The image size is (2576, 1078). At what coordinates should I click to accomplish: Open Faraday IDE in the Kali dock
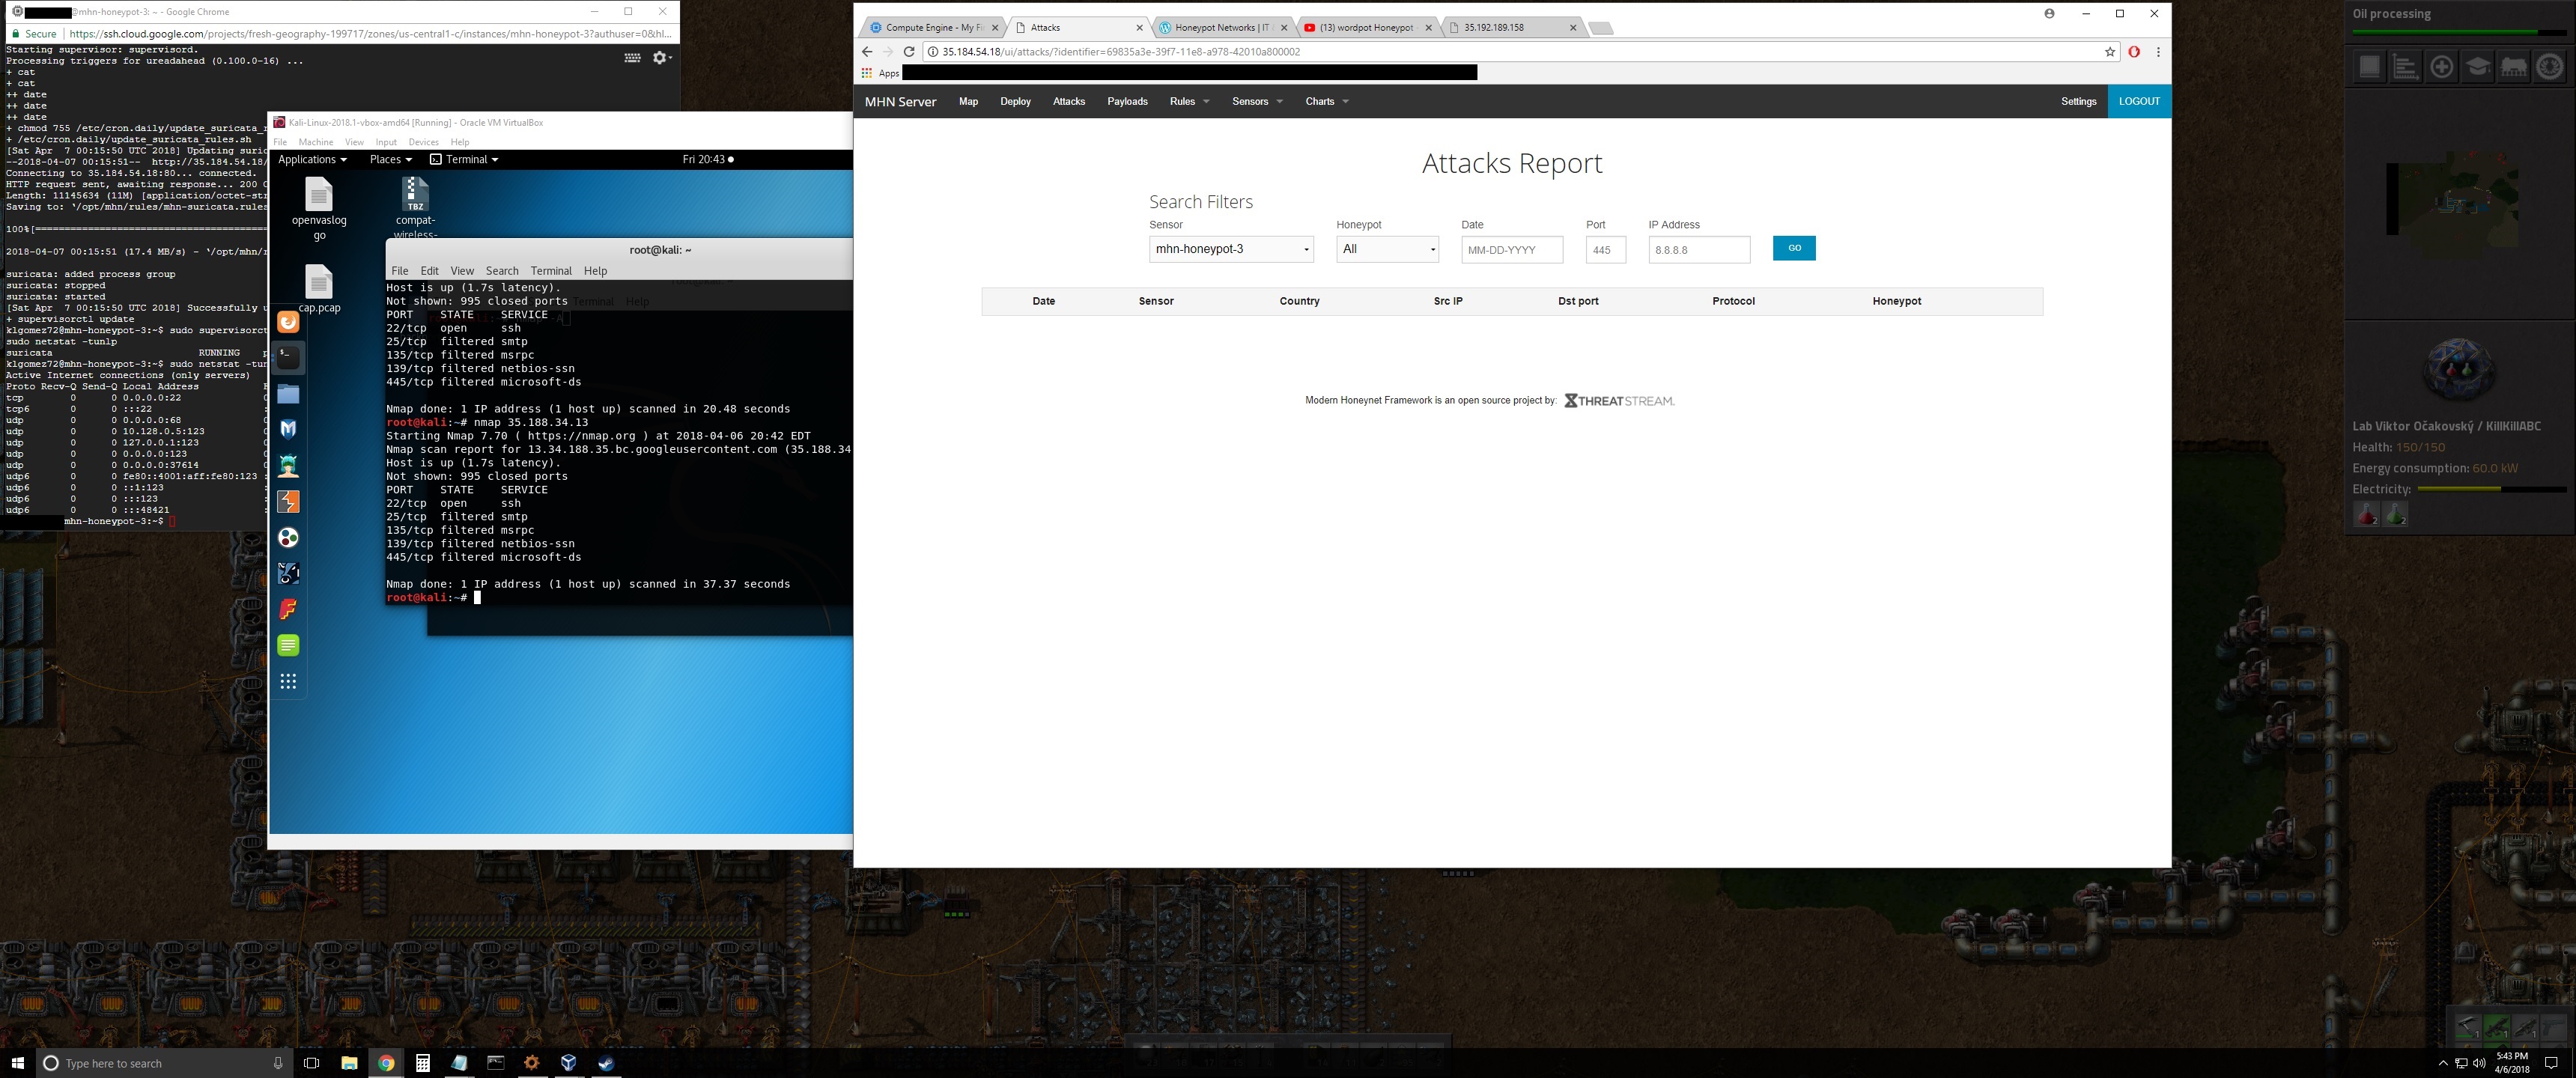(288, 609)
